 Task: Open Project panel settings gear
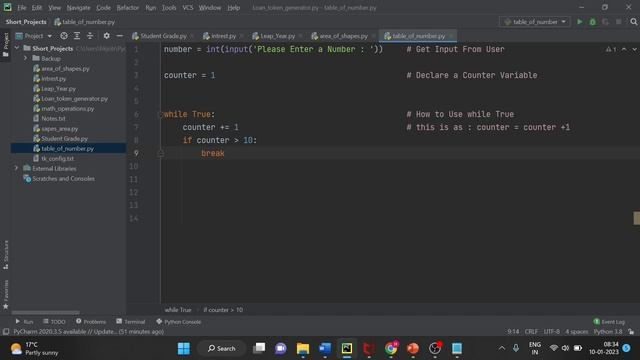click(x=107, y=36)
